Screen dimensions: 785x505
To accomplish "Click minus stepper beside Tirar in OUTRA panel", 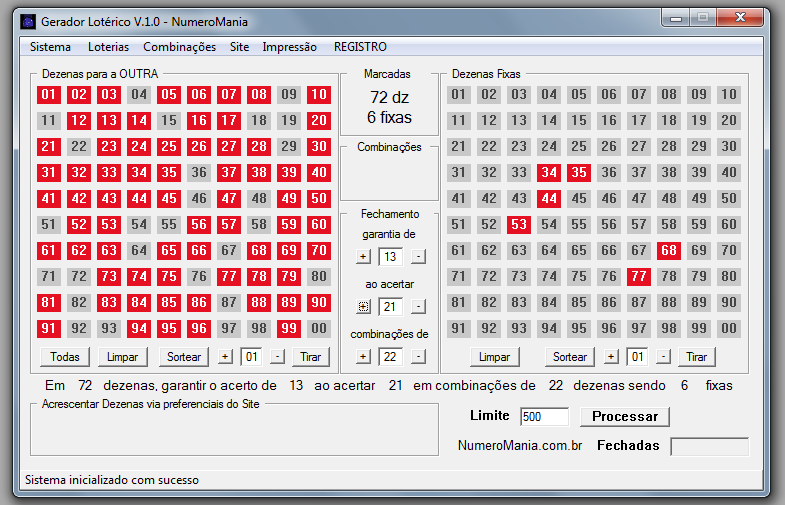I will click(277, 357).
